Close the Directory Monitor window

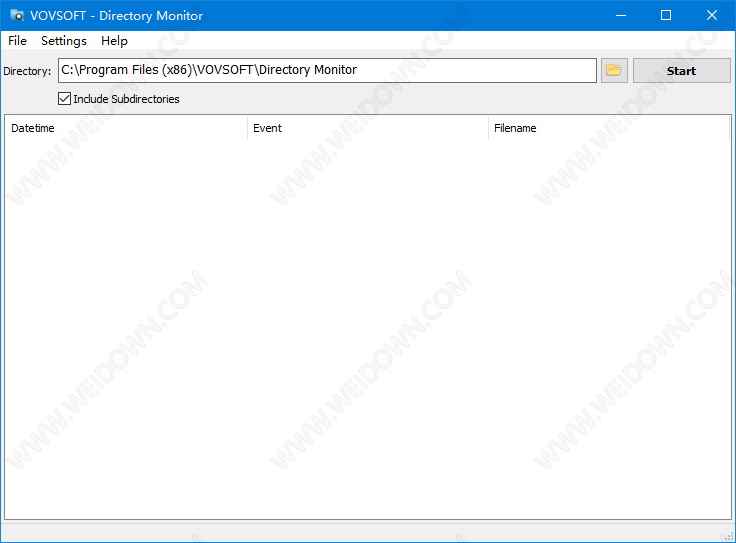[712, 15]
